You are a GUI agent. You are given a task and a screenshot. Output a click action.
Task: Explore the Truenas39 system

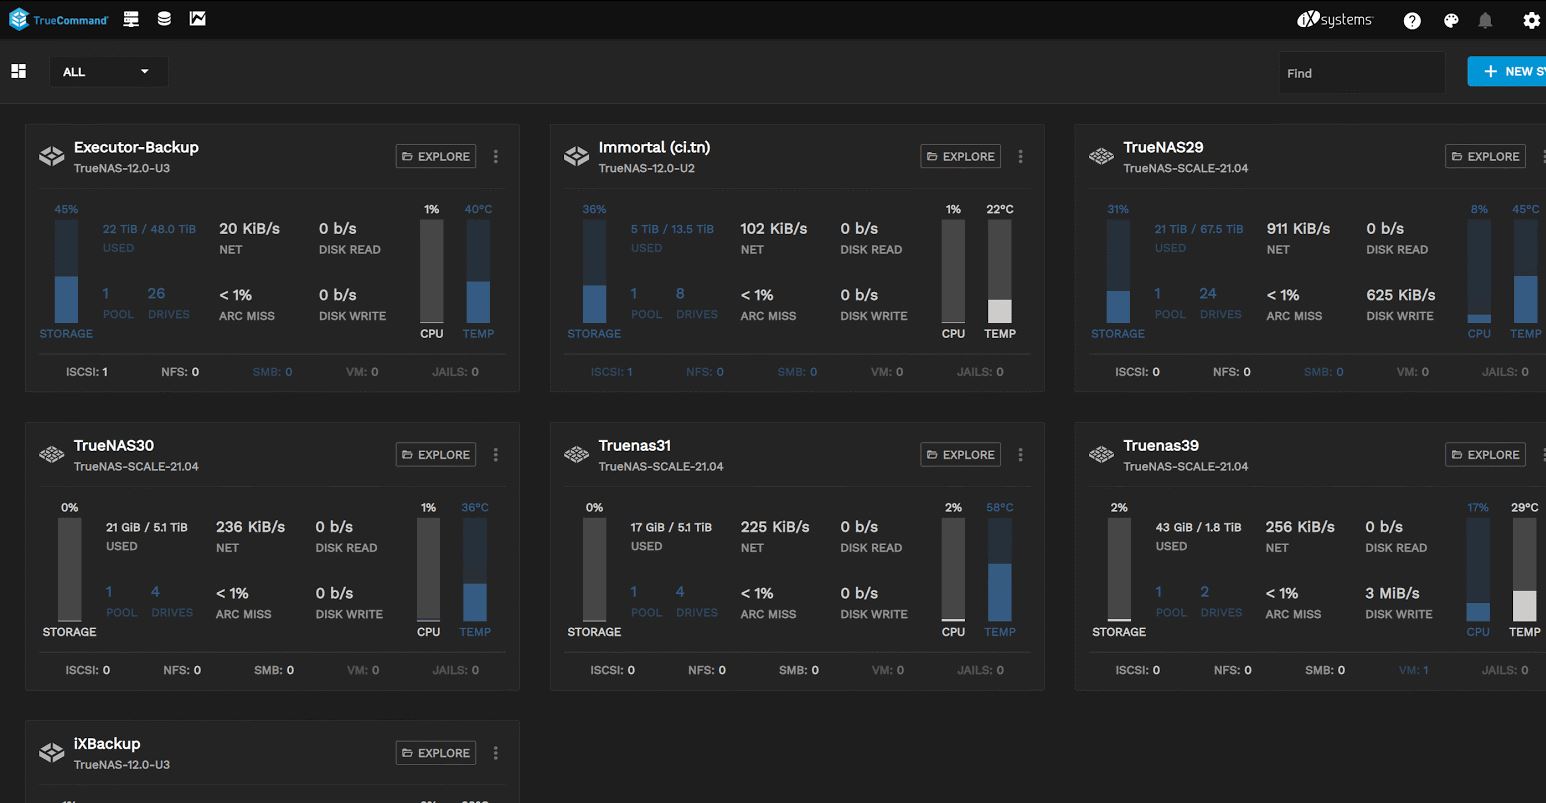point(1486,454)
